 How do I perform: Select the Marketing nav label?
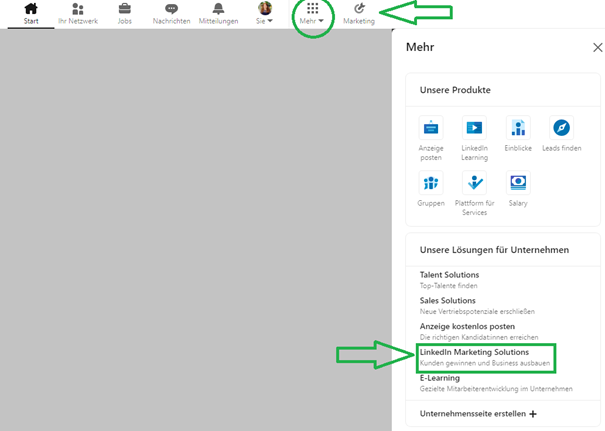click(x=359, y=21)
